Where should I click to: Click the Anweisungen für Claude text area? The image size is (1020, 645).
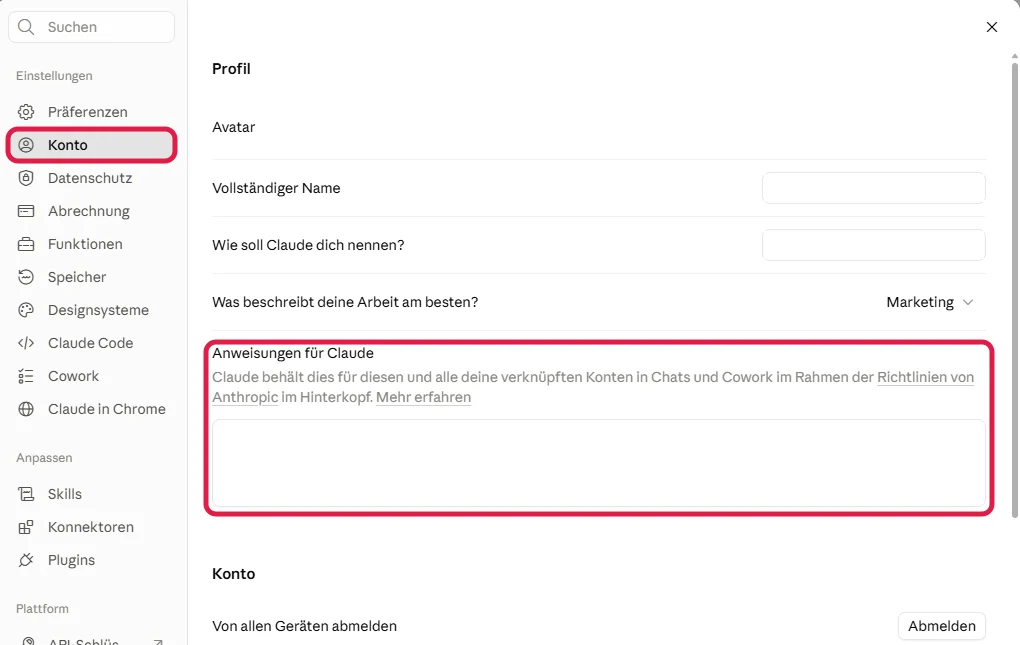598,463
